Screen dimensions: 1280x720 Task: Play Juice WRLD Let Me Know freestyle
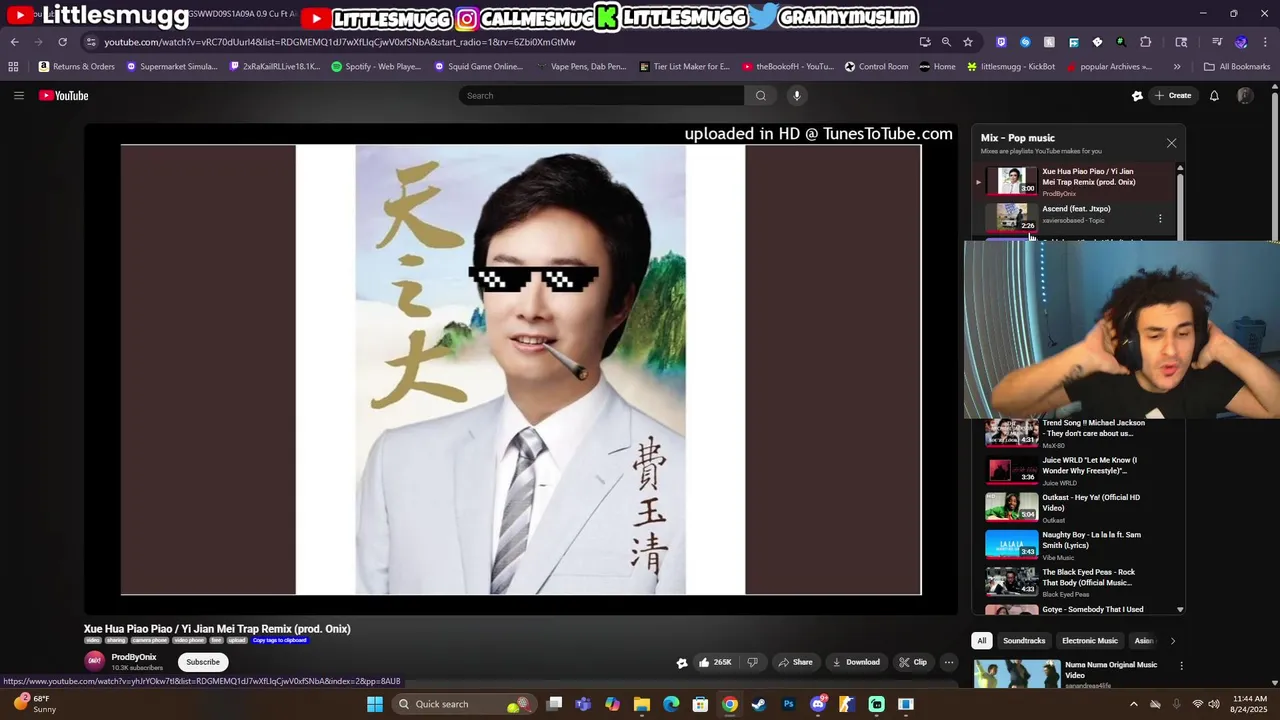click(1076, 470)
